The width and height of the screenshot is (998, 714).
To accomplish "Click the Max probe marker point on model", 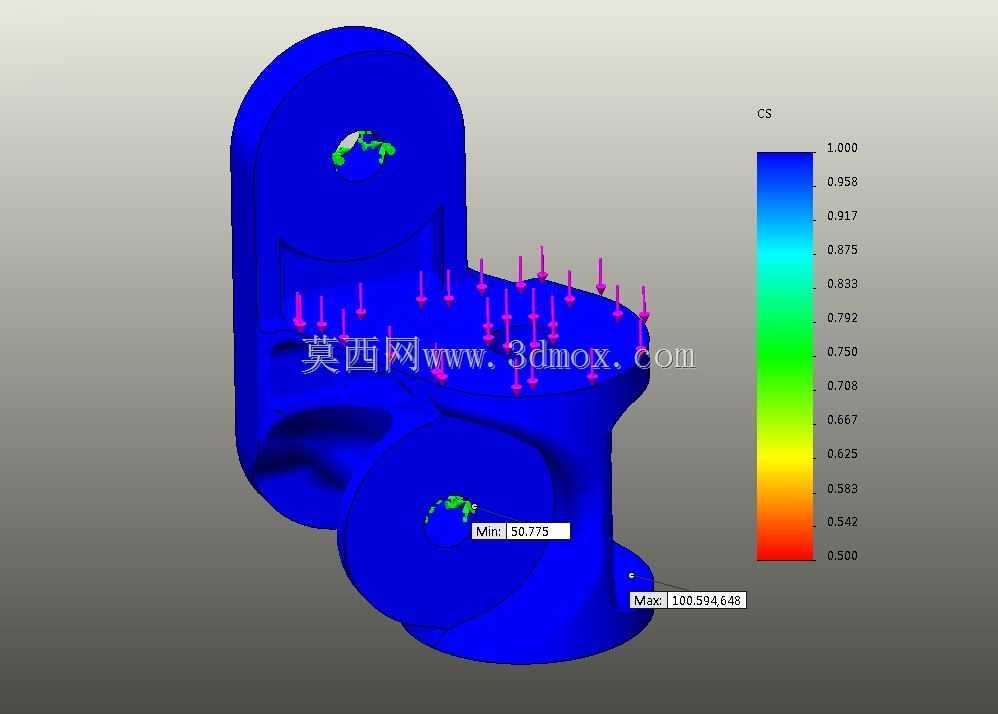I will tap(631, 575).
